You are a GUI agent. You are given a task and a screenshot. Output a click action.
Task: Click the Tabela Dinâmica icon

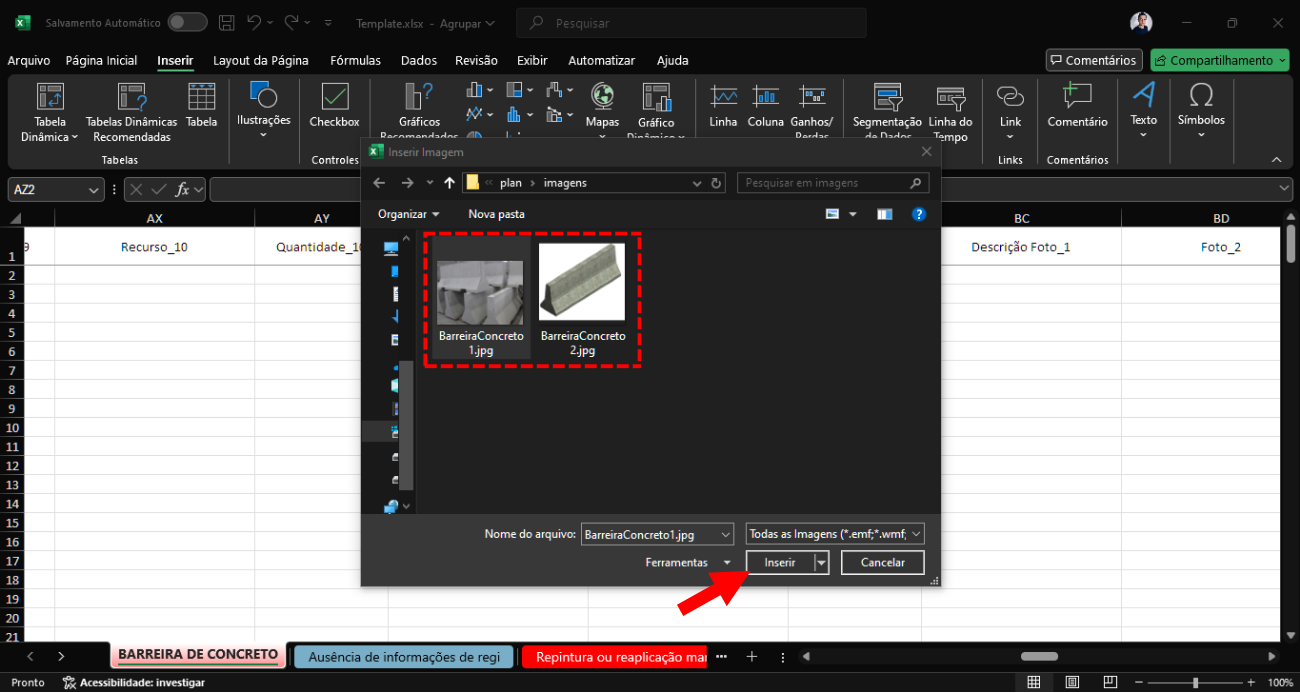50,97
